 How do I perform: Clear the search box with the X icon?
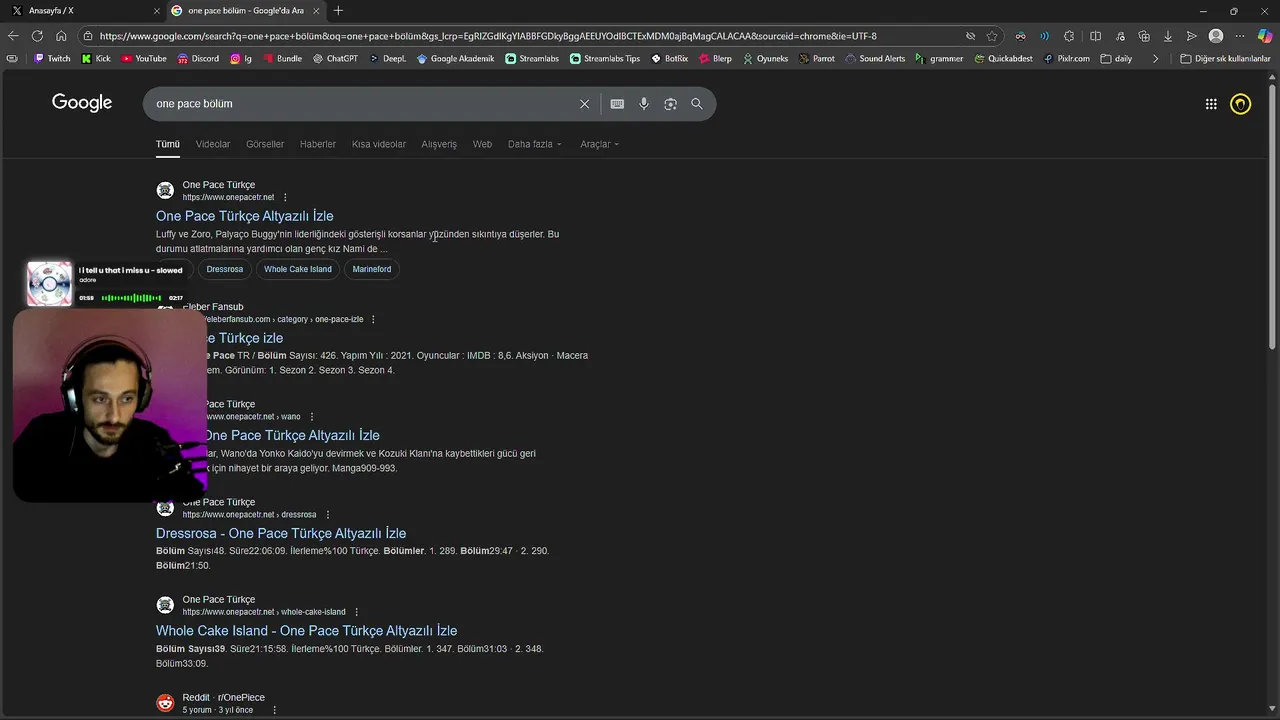coord(584,104)
